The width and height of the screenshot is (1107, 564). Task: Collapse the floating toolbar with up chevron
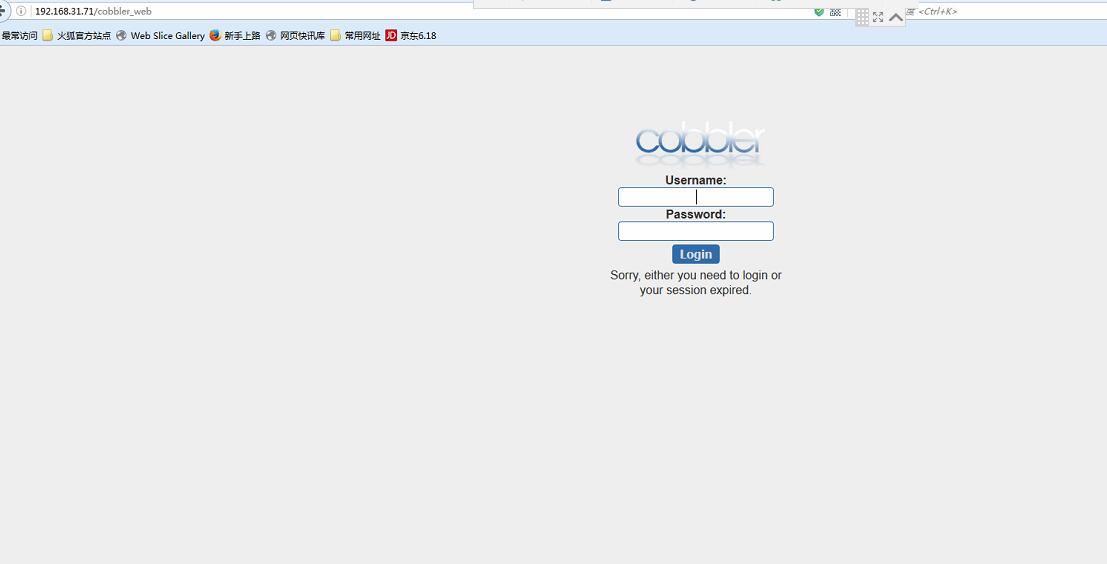(896, 17)
